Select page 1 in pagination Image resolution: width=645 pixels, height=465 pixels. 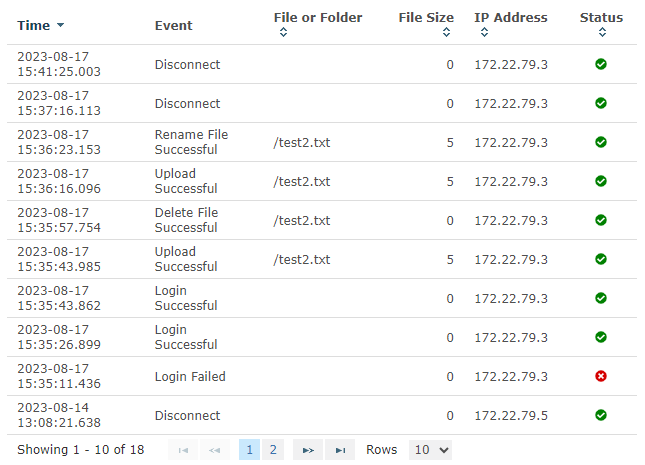pyautogui.click(x=249, y=450)
